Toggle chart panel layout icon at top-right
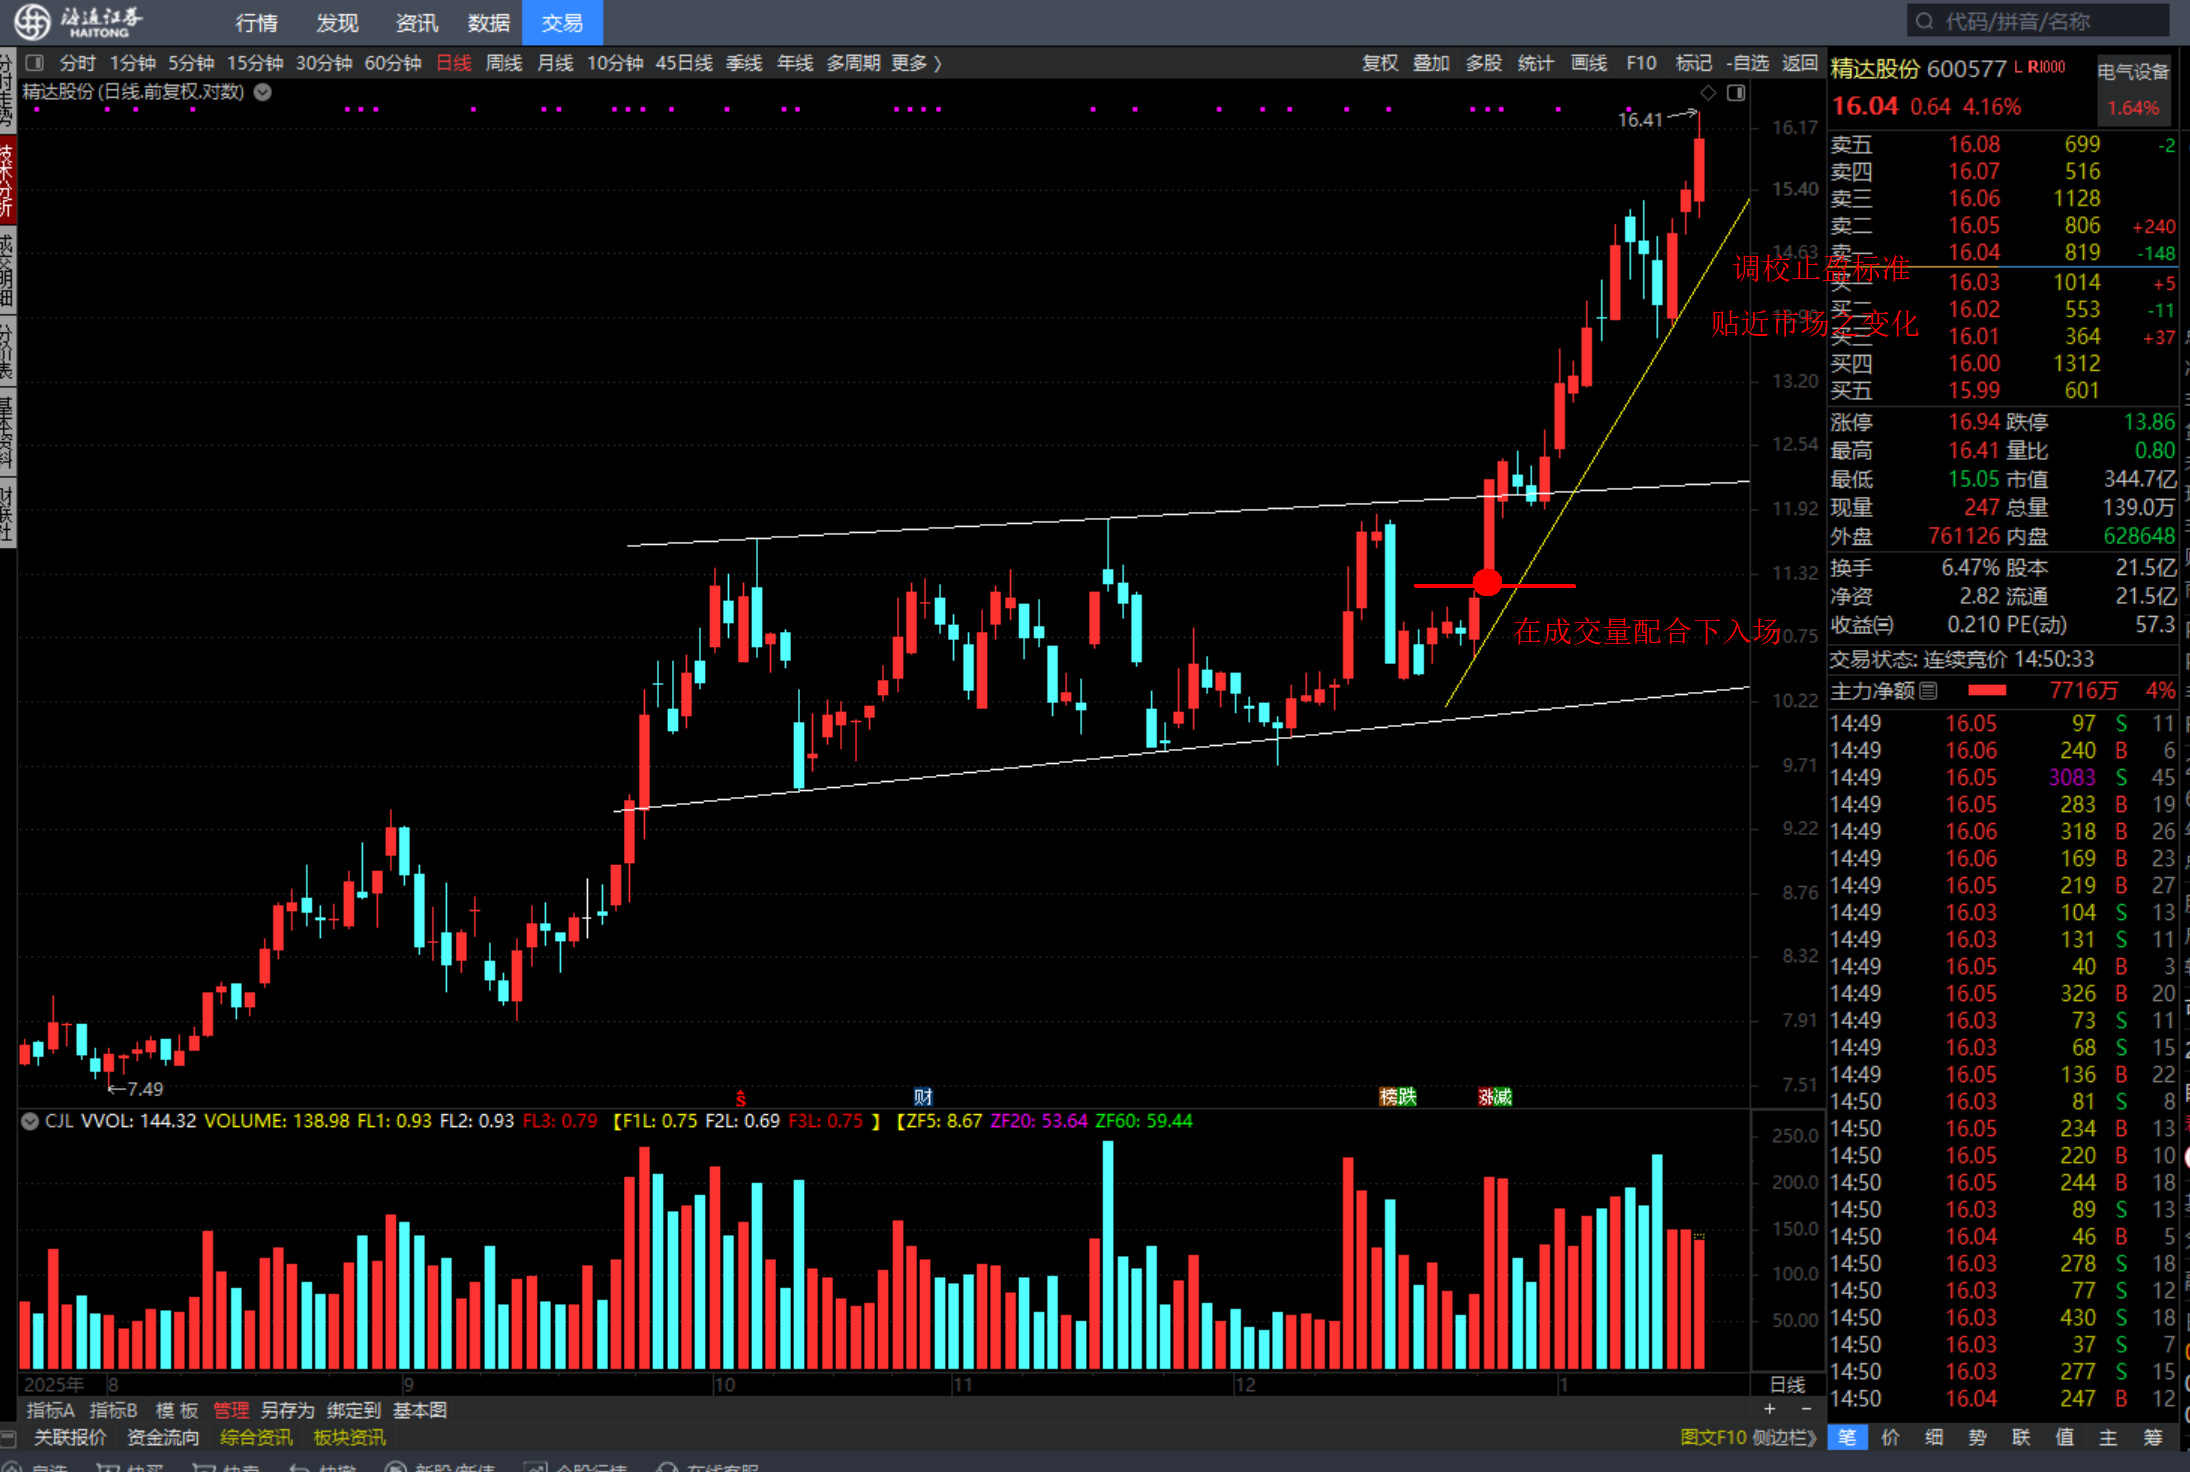Viewport: 2190px width, 1472px height. pos(1736,92)
